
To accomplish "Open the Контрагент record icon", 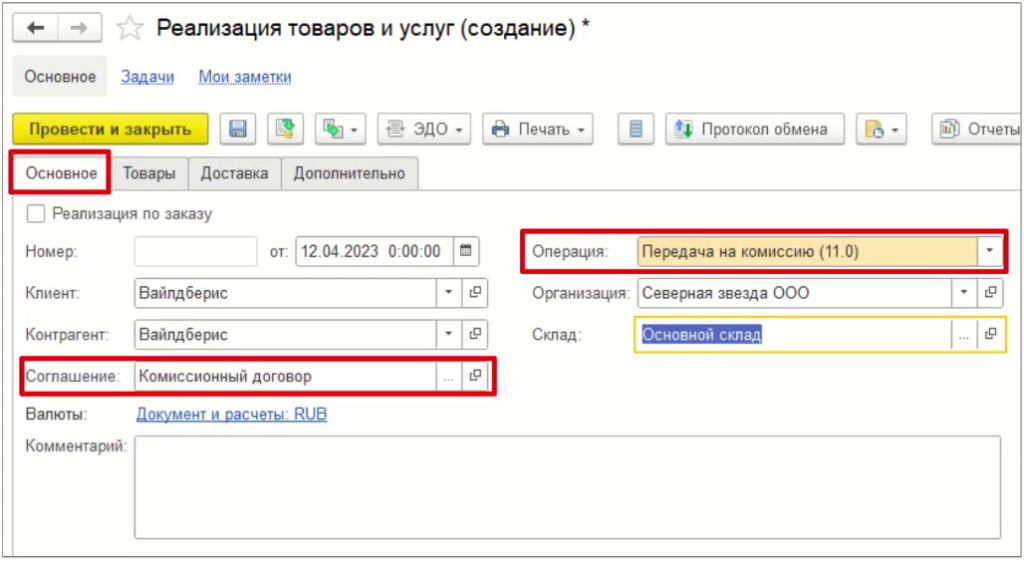I will pos(475,334).
